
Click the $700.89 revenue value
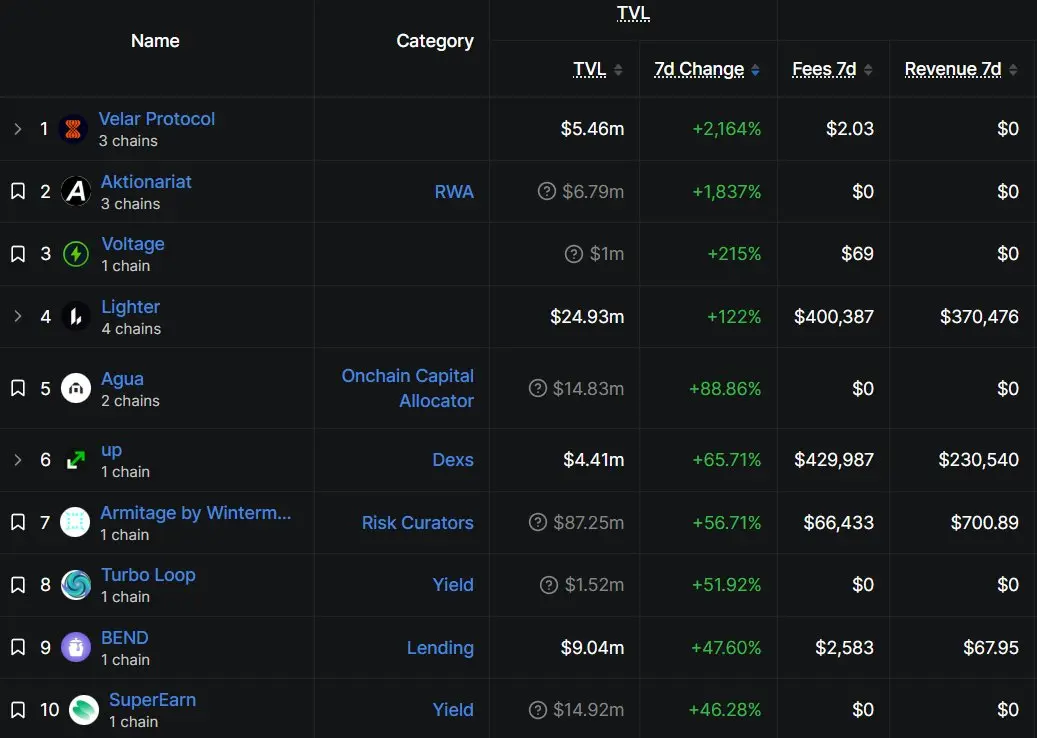click(x=984, y=522)
